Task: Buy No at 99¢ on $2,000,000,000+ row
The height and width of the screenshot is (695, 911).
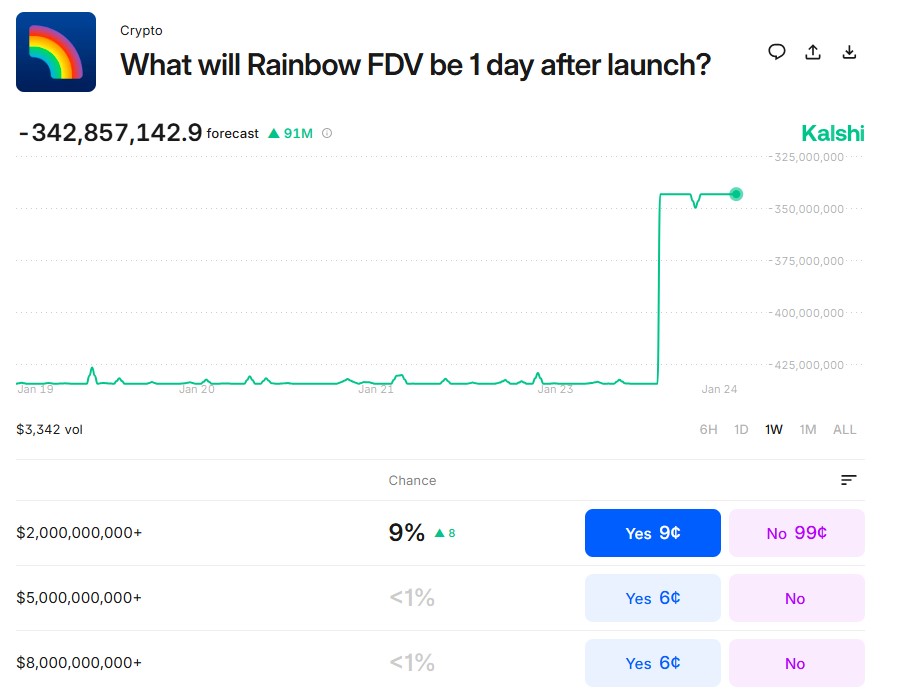Action: (796, 533)
